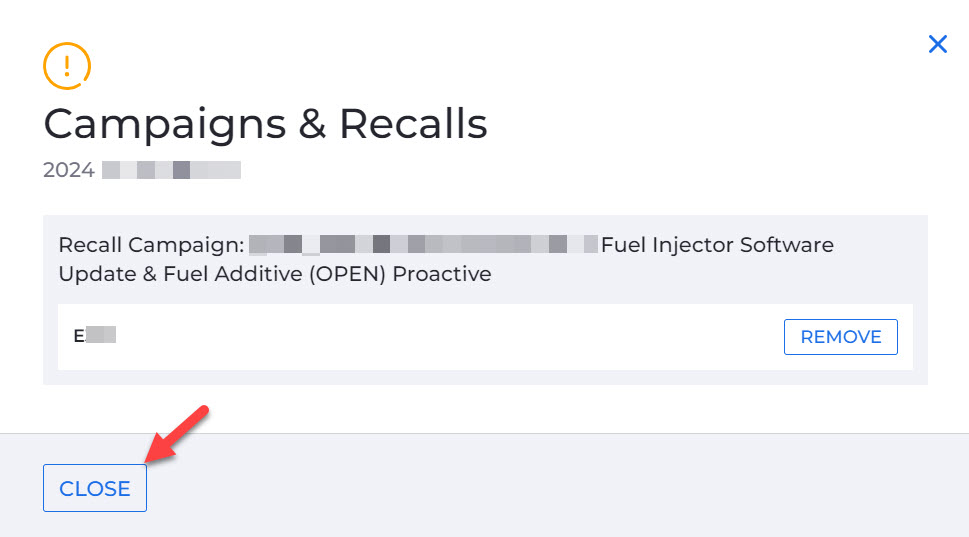The height and width of the screenshot is (537, 969).
Task: Click the blurred code after the letter E
Action: 101,334
